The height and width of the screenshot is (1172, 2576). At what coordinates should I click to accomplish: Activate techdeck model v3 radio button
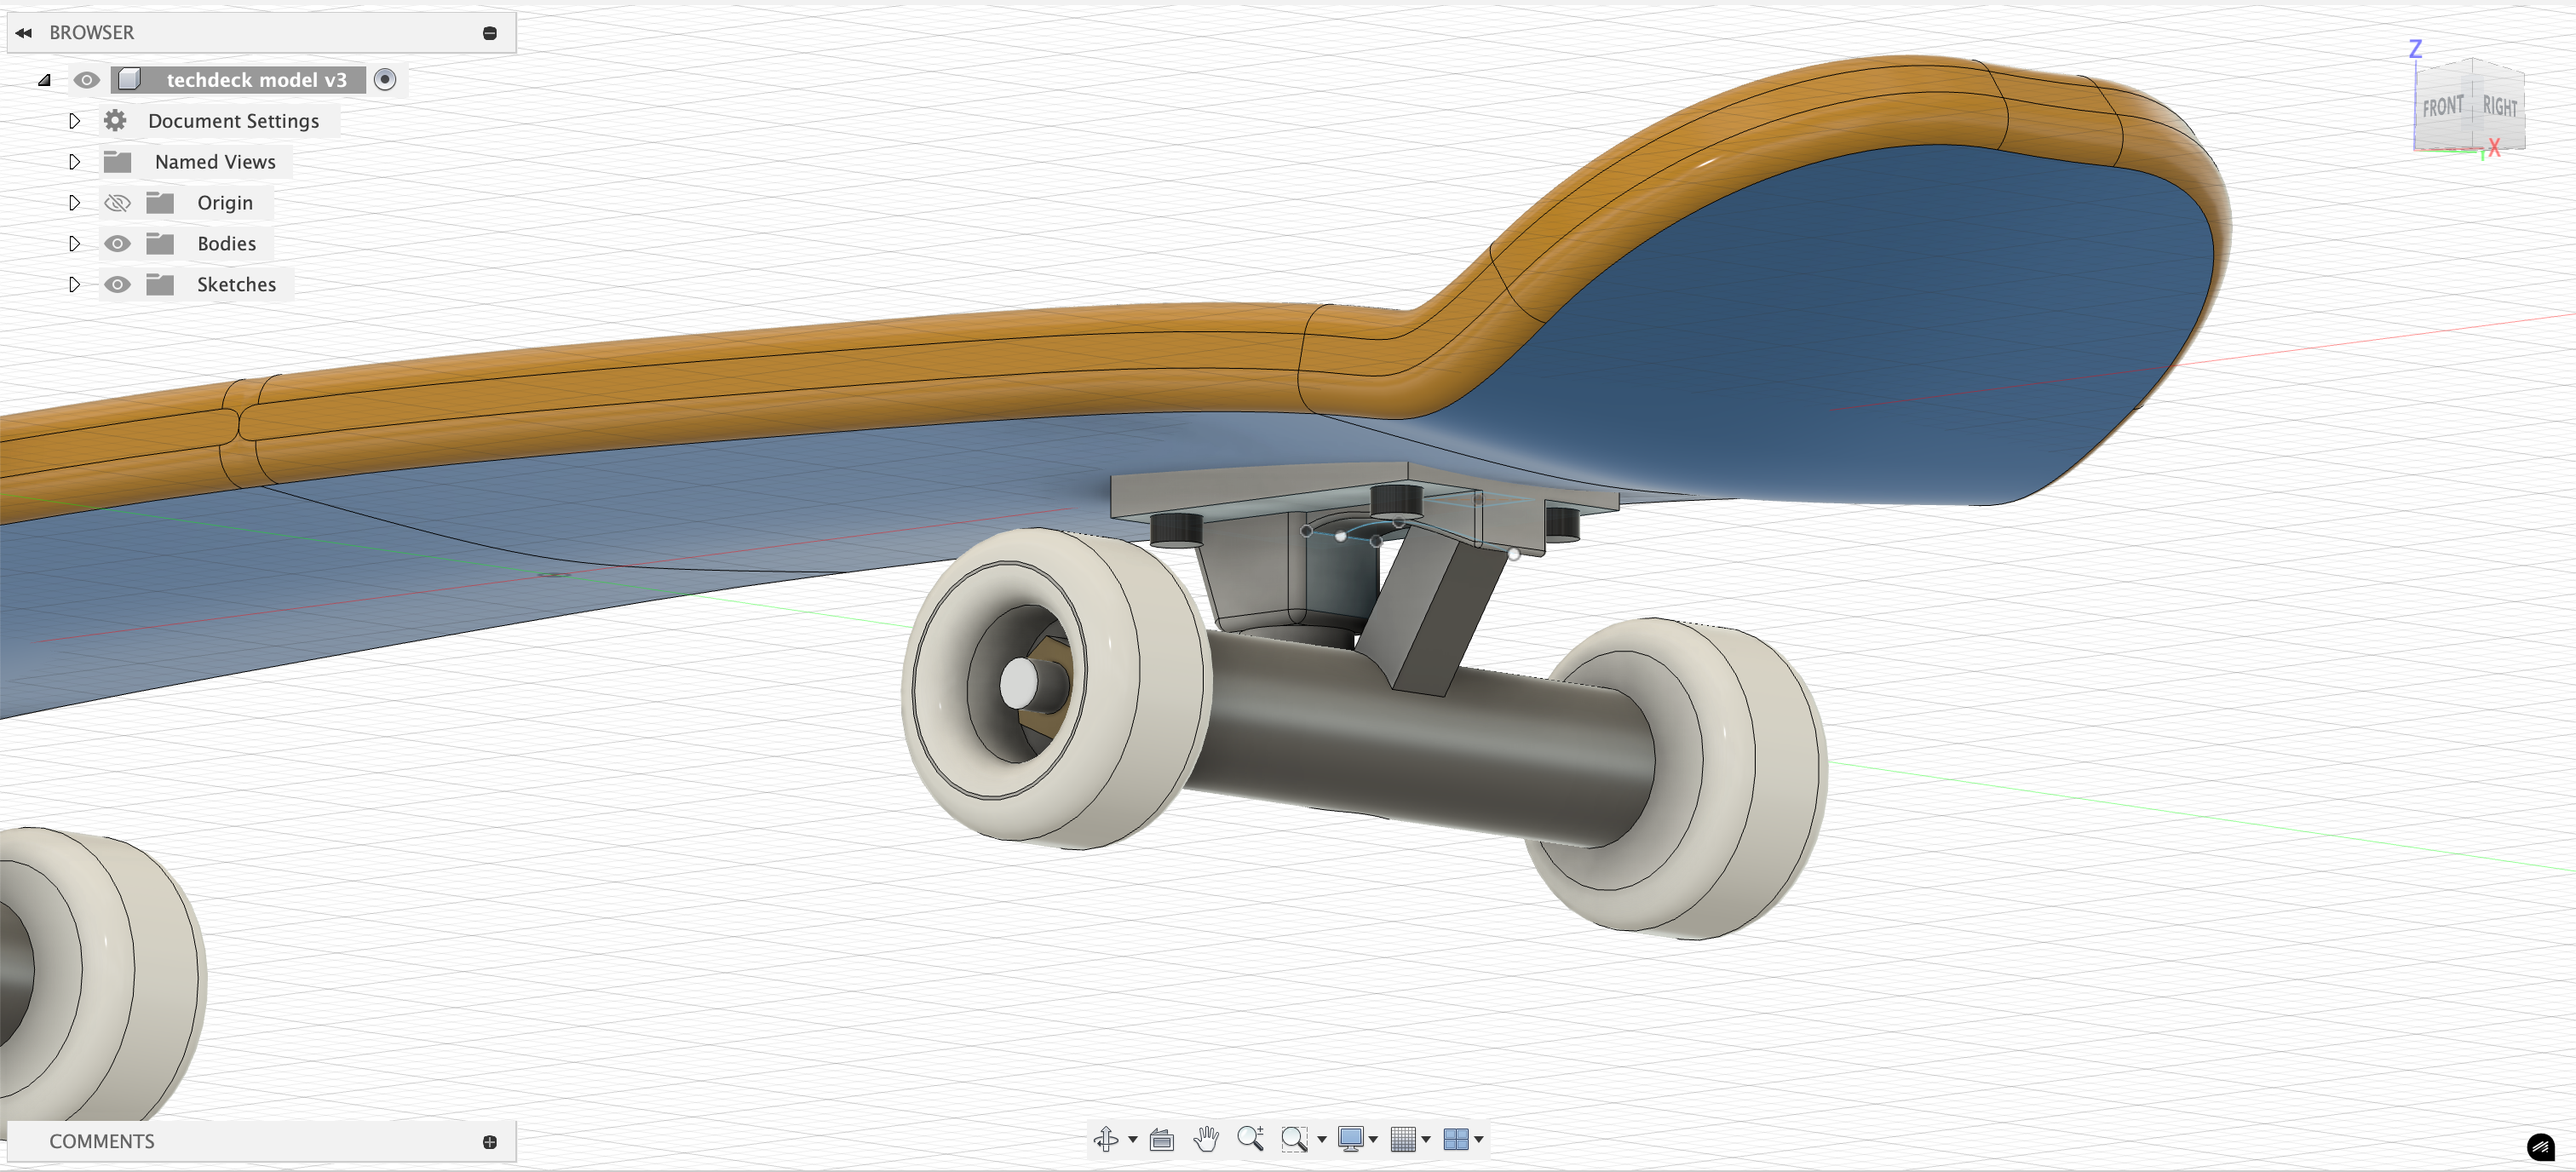click(x=385, y=80)
